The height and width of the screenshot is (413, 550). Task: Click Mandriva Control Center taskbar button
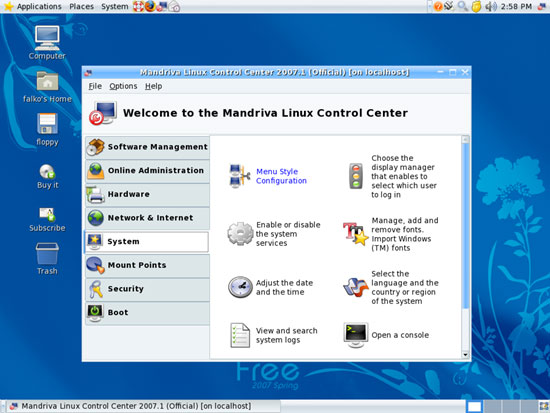144,406
